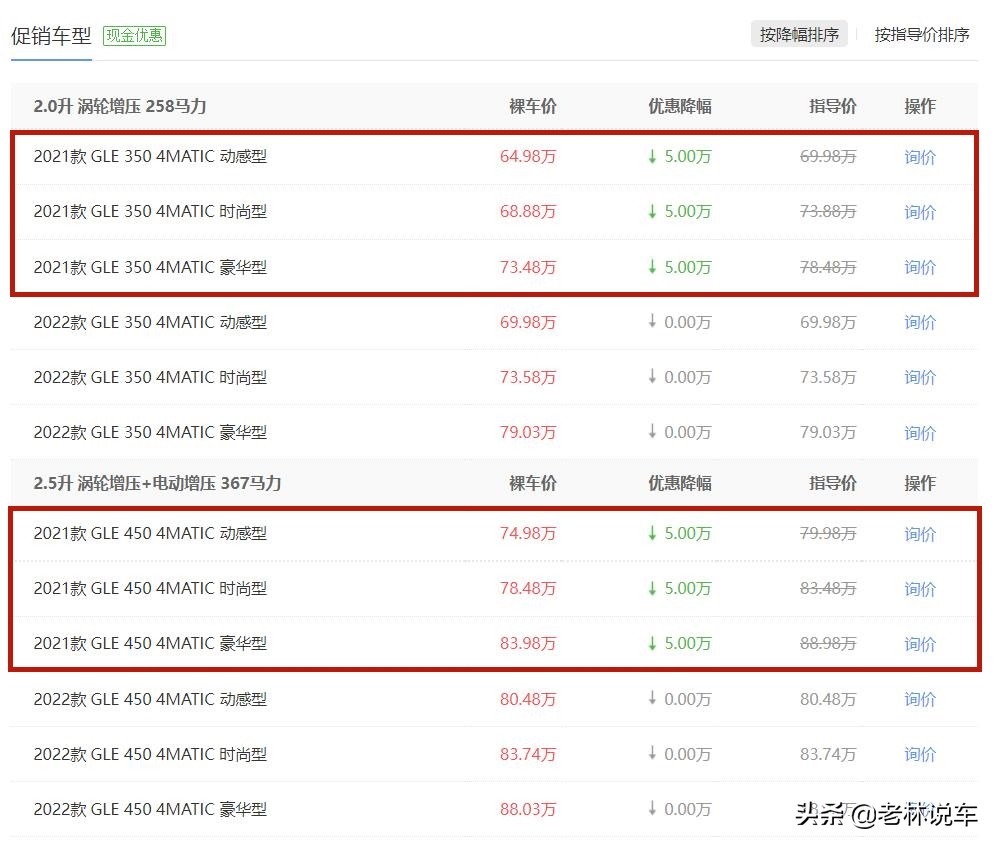Click the struck-through 69.98万 guide price
Screen dimensions: 1000x849
[827, 156]
